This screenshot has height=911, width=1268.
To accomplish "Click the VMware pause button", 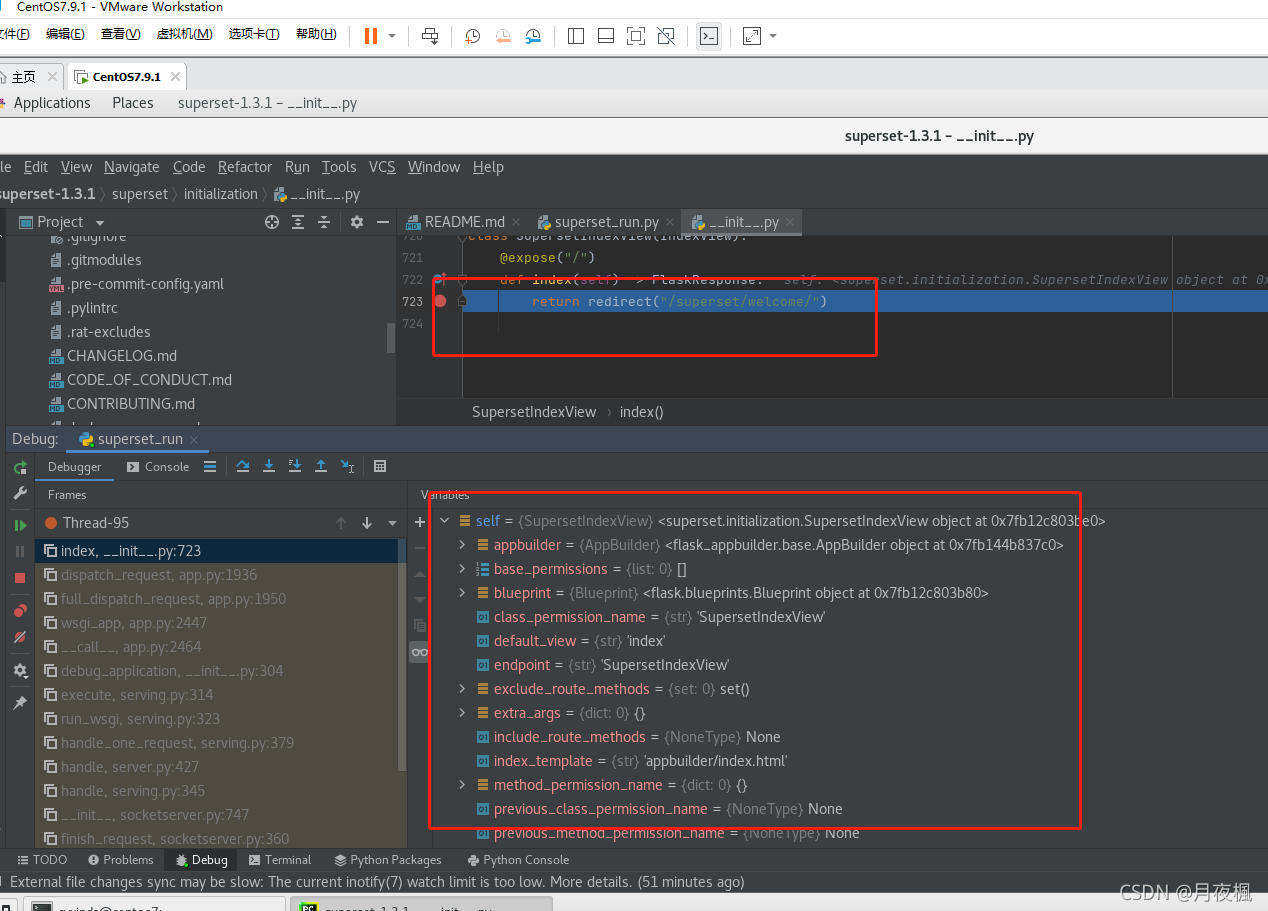I will [371, 36].
